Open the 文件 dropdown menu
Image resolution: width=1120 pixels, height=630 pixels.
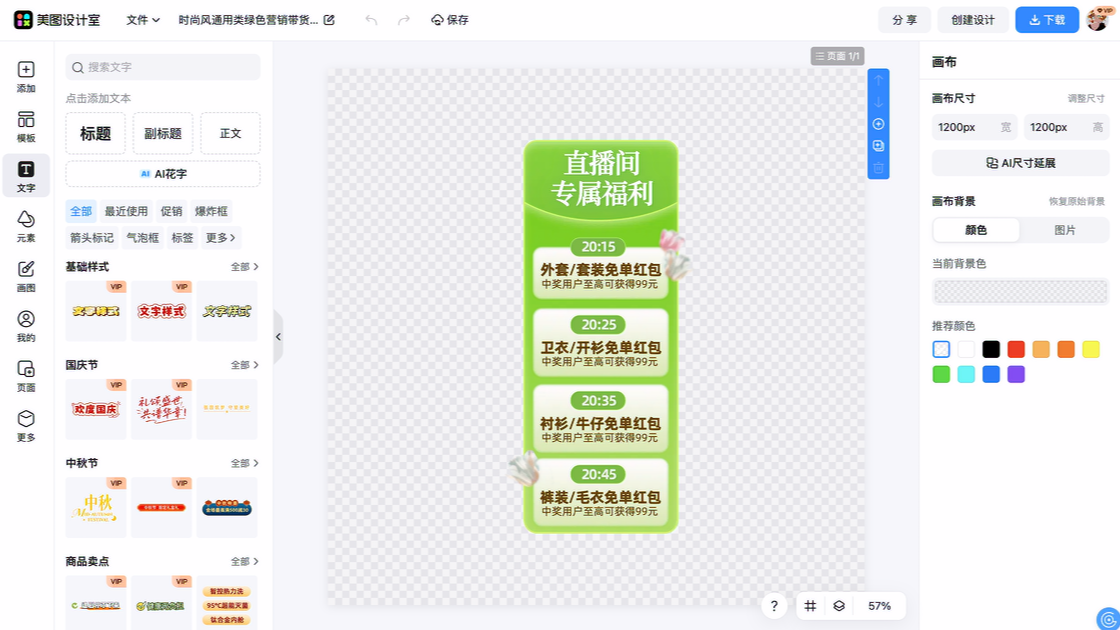pos(143,20)
